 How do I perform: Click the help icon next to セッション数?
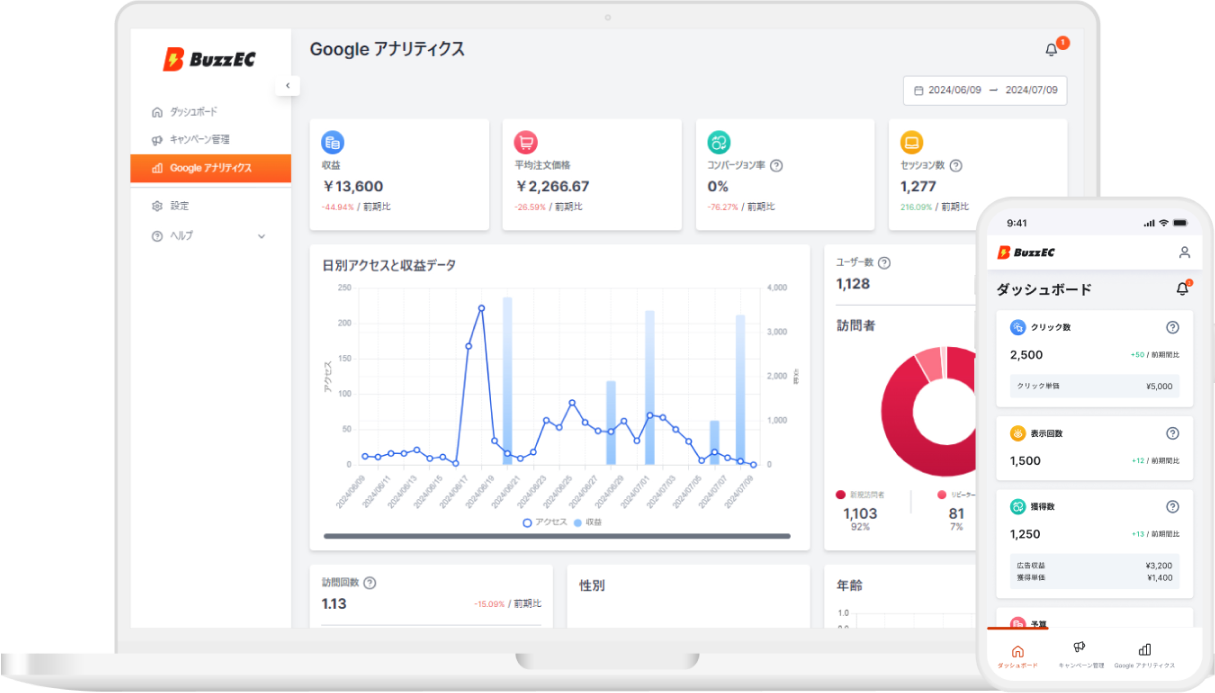(x=955, y=166)
